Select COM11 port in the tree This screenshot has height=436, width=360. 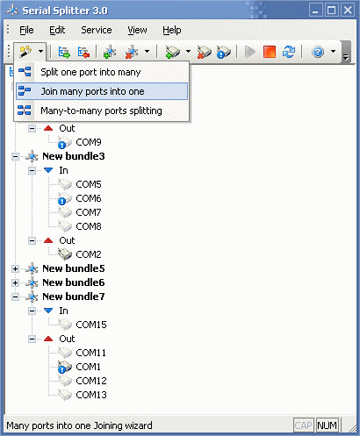tap(91, 353)
